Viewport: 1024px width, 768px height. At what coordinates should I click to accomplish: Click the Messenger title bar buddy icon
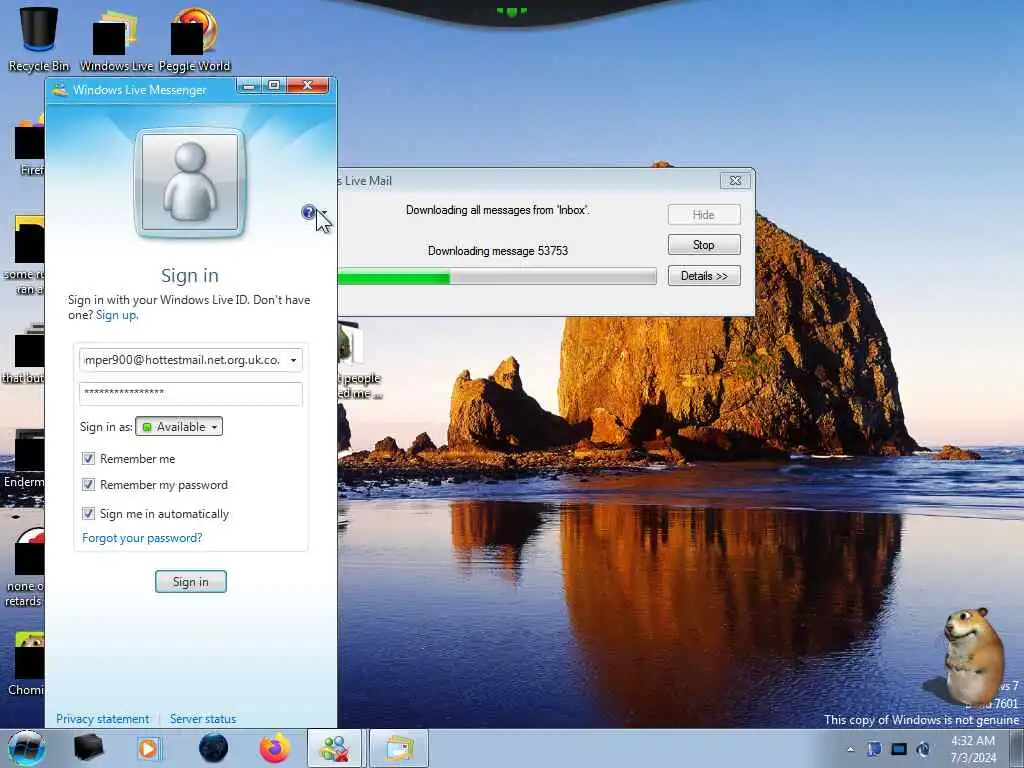tap(60, 89)
